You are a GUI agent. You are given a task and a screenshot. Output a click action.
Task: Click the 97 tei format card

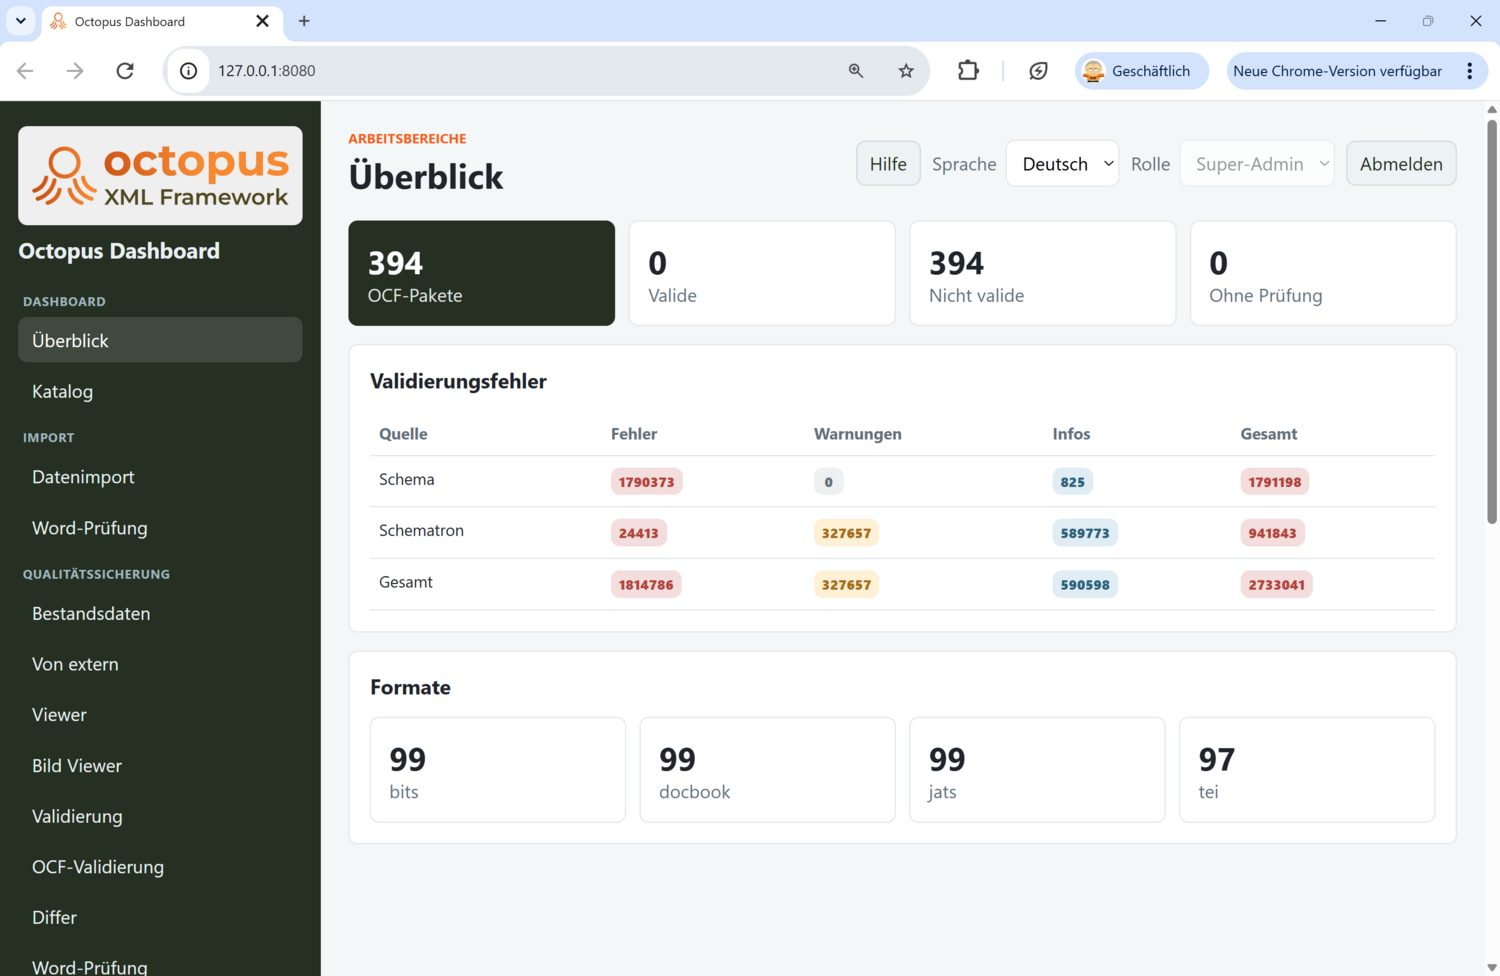click(x=1307, y=770)
